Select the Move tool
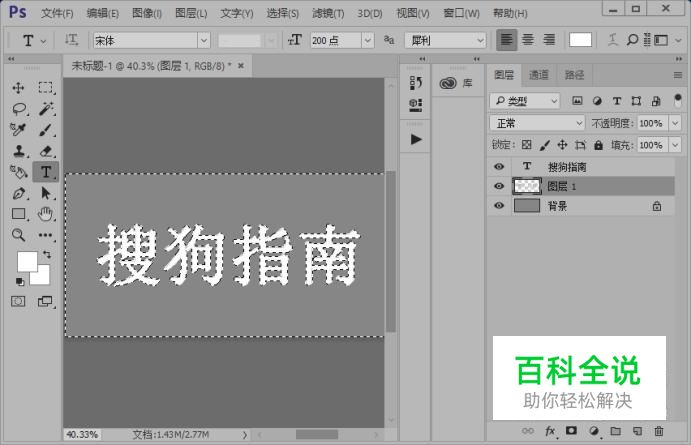 [18, 88]
